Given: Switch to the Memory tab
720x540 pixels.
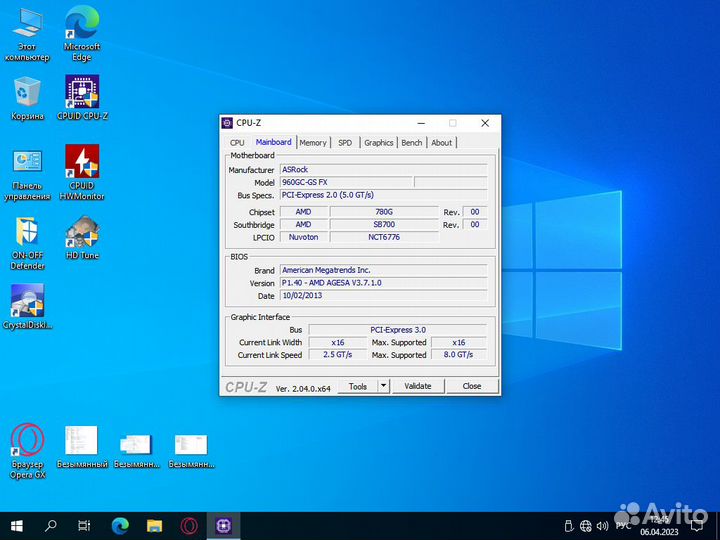Looking at the screenshot, I should 313,143.
